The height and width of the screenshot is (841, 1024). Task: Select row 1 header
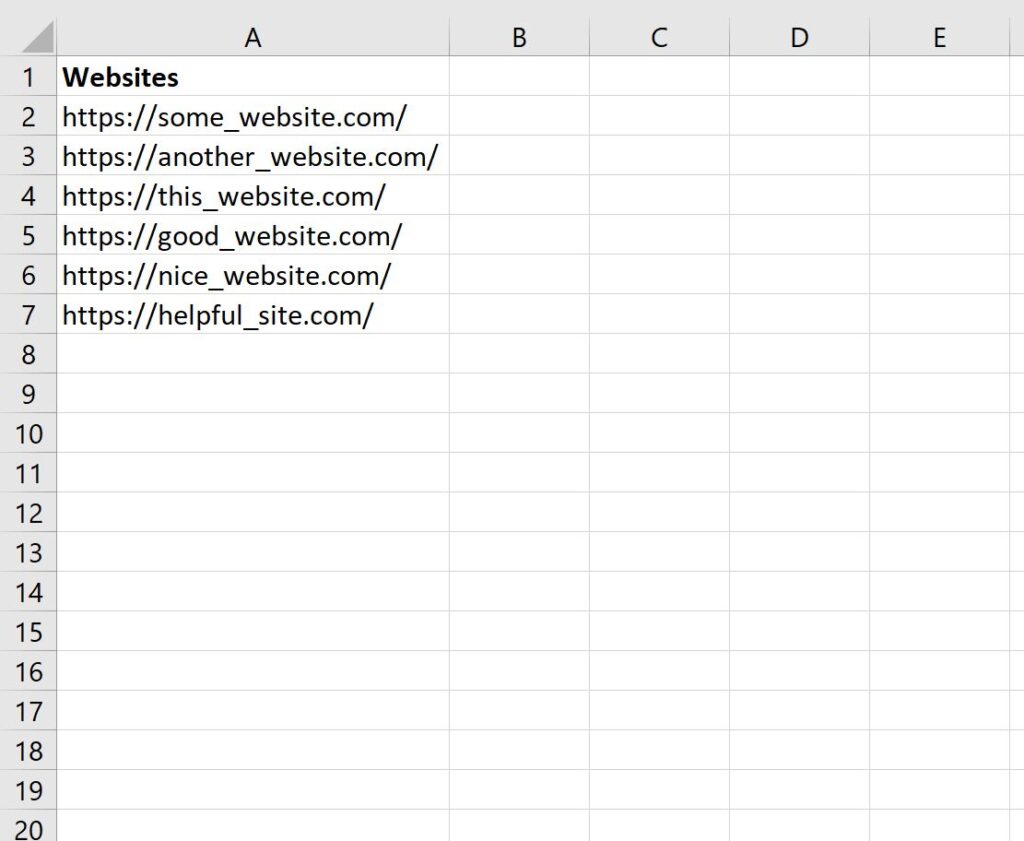pos(29,77)
